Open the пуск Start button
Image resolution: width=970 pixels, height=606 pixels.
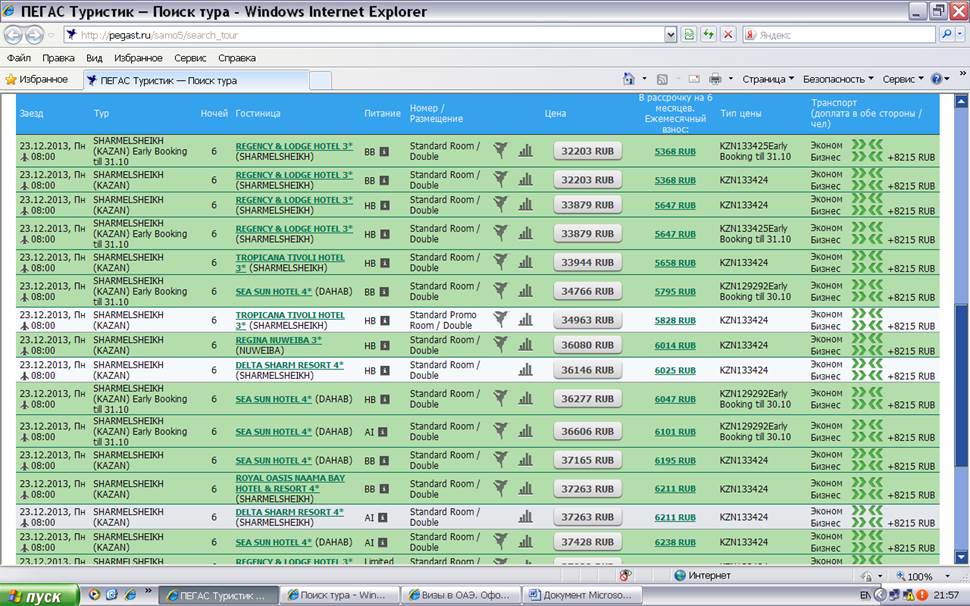pos(40,595)
